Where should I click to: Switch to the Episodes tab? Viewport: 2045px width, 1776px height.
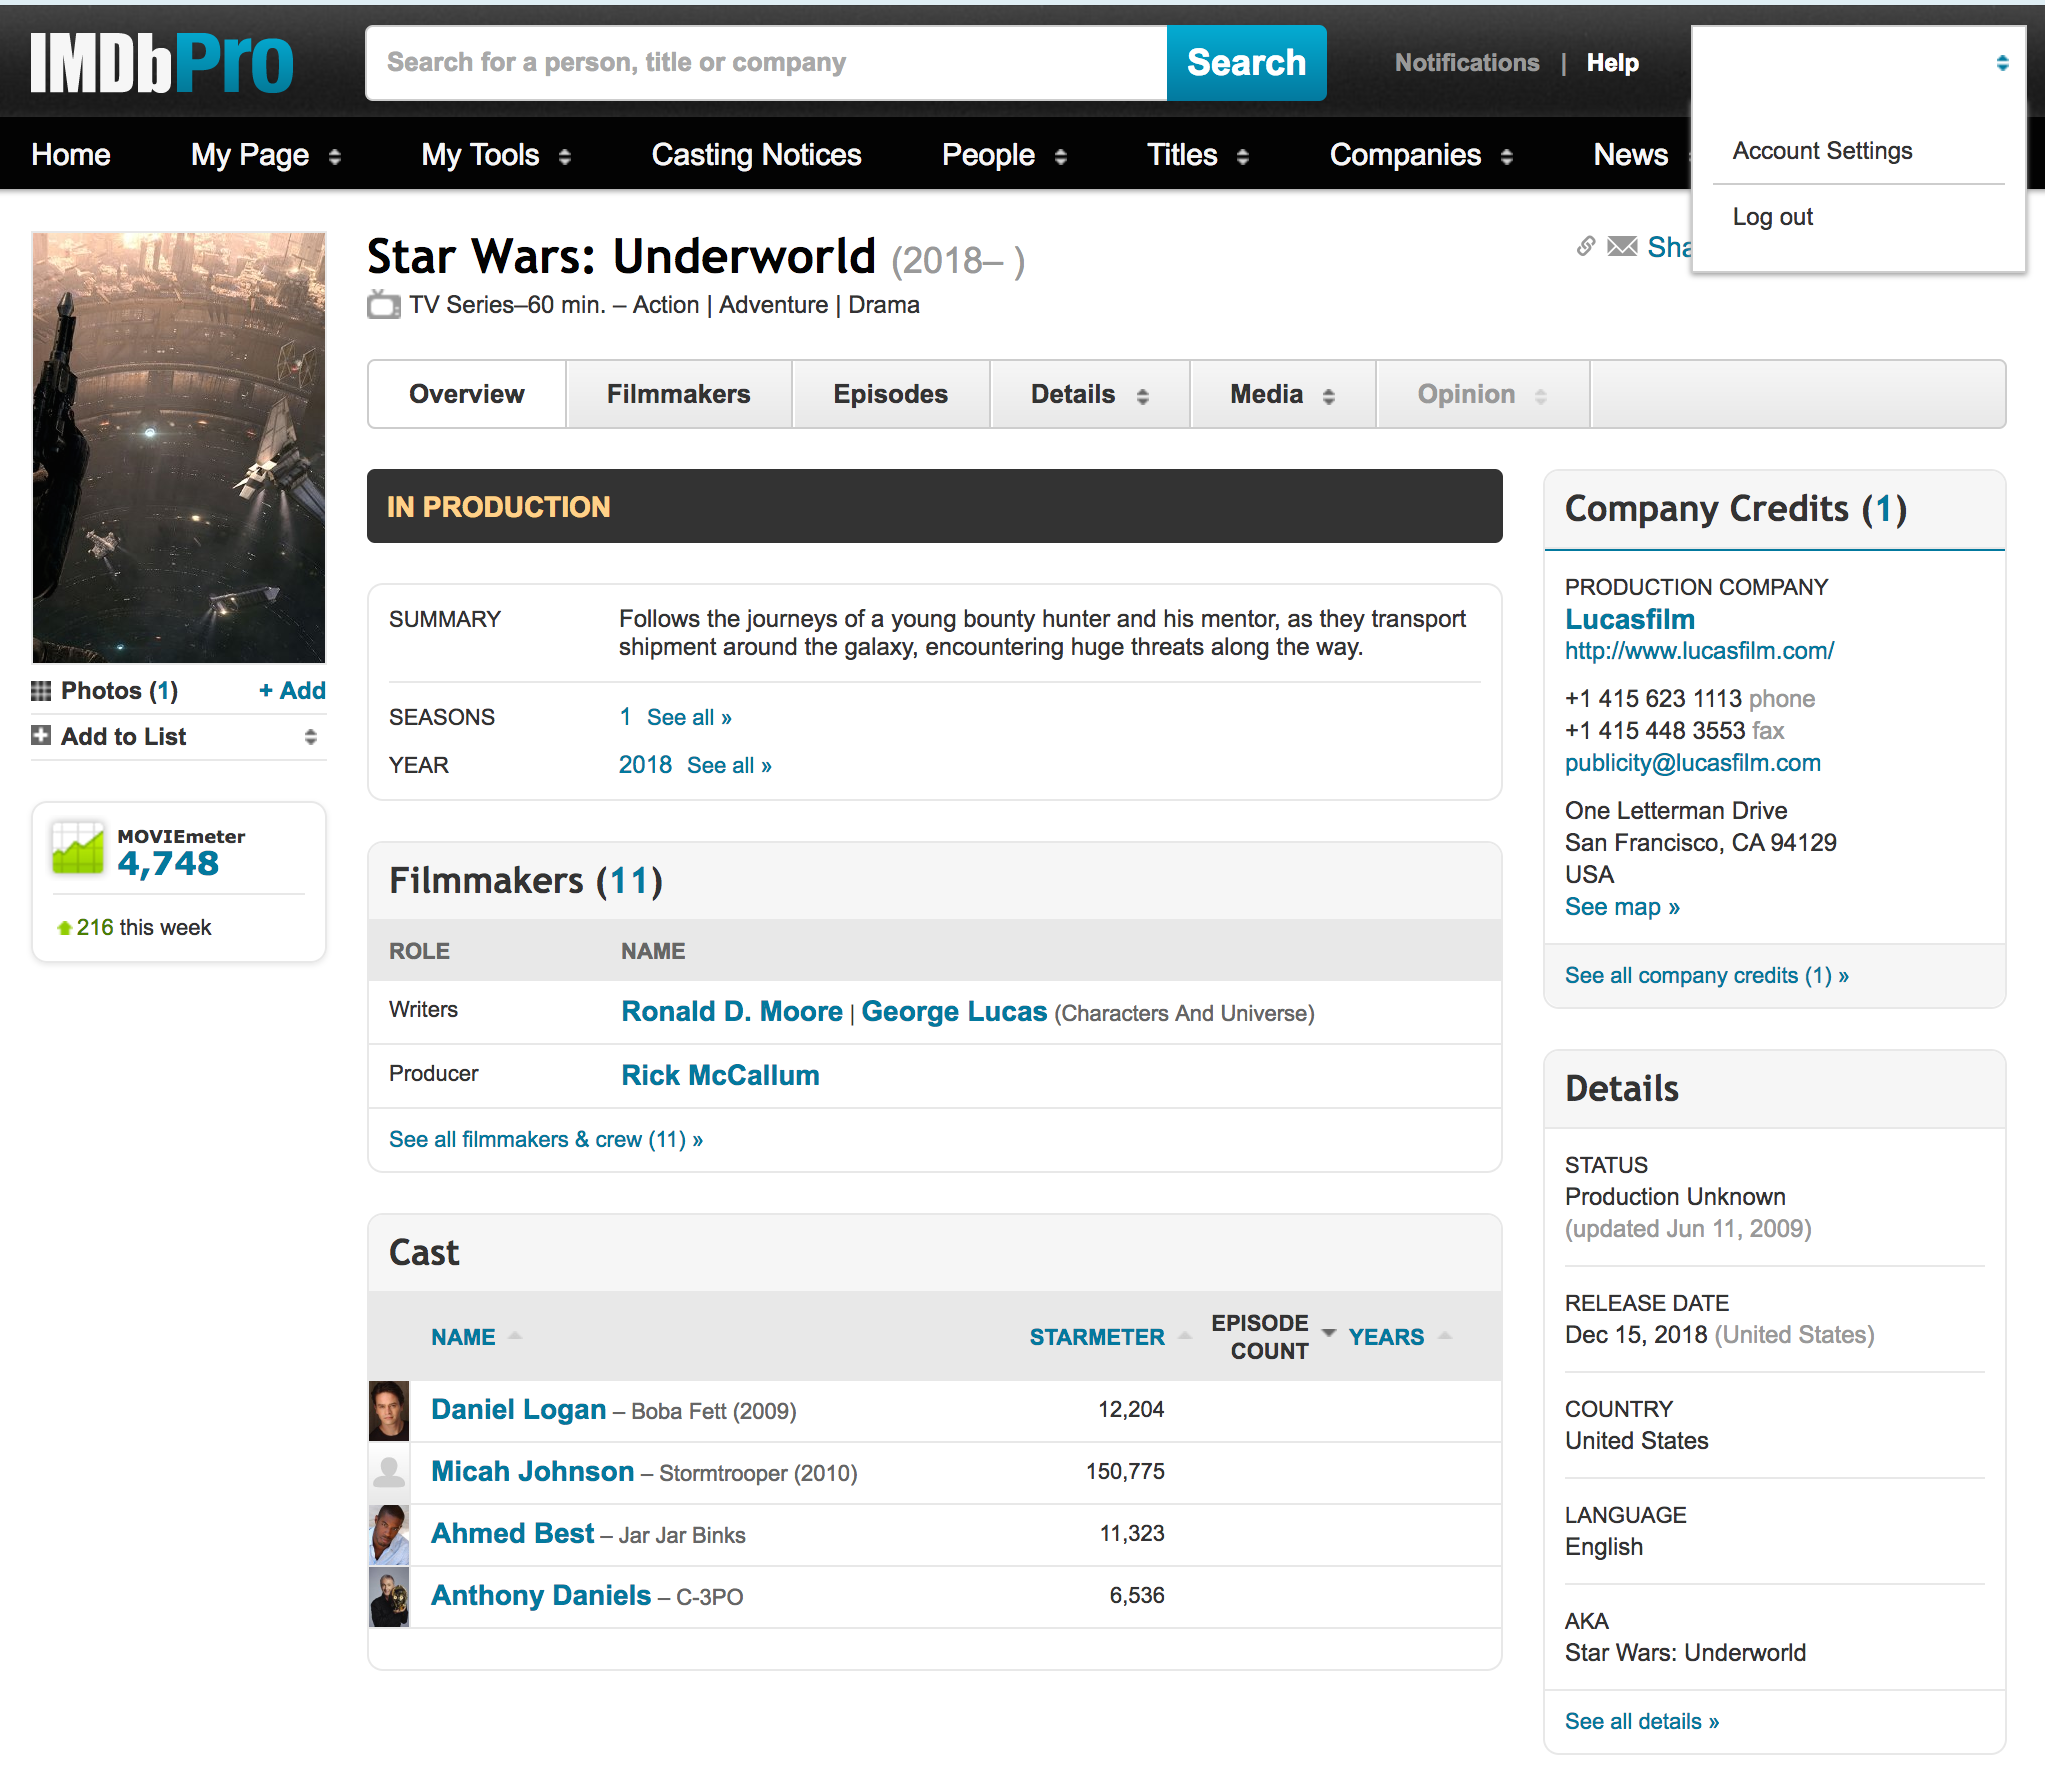891,395
